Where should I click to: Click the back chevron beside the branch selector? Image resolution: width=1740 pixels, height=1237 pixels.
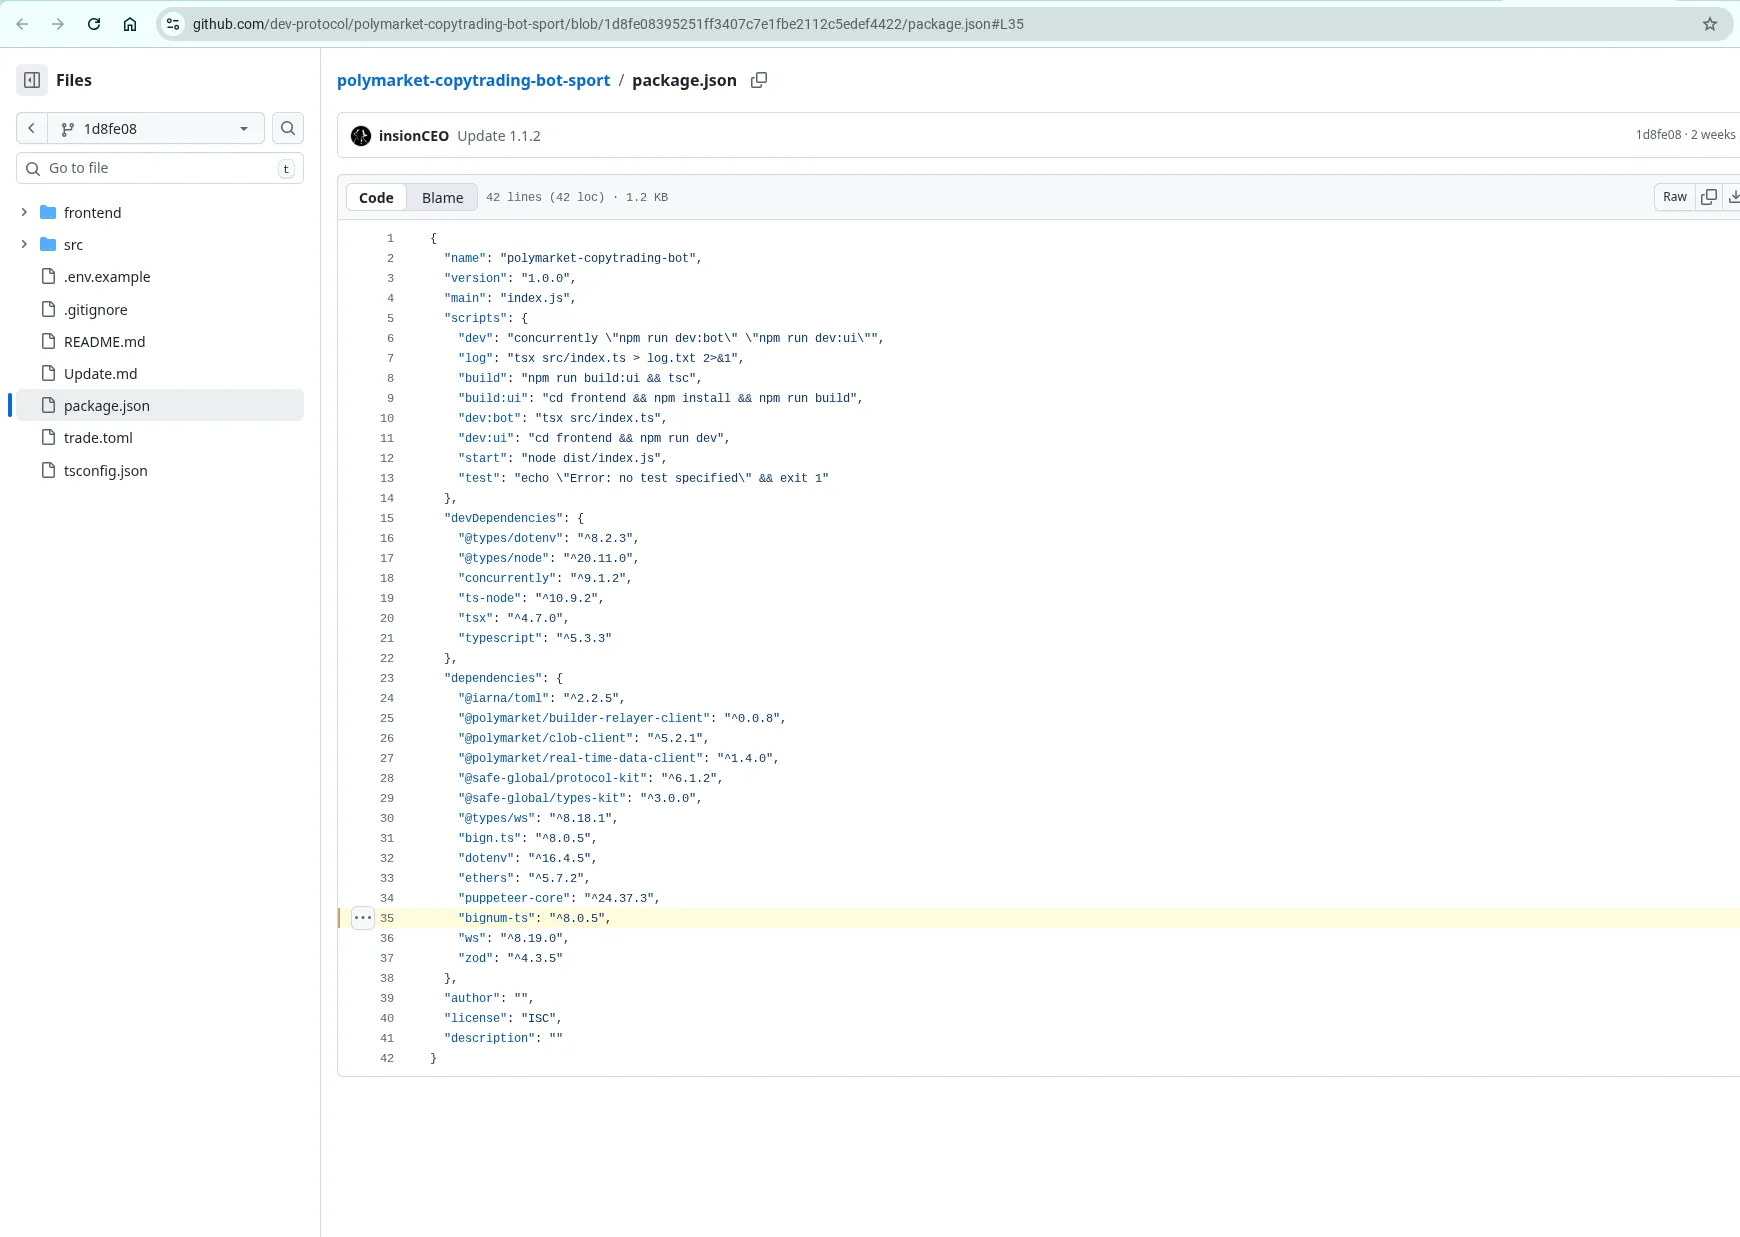point(33,128)
